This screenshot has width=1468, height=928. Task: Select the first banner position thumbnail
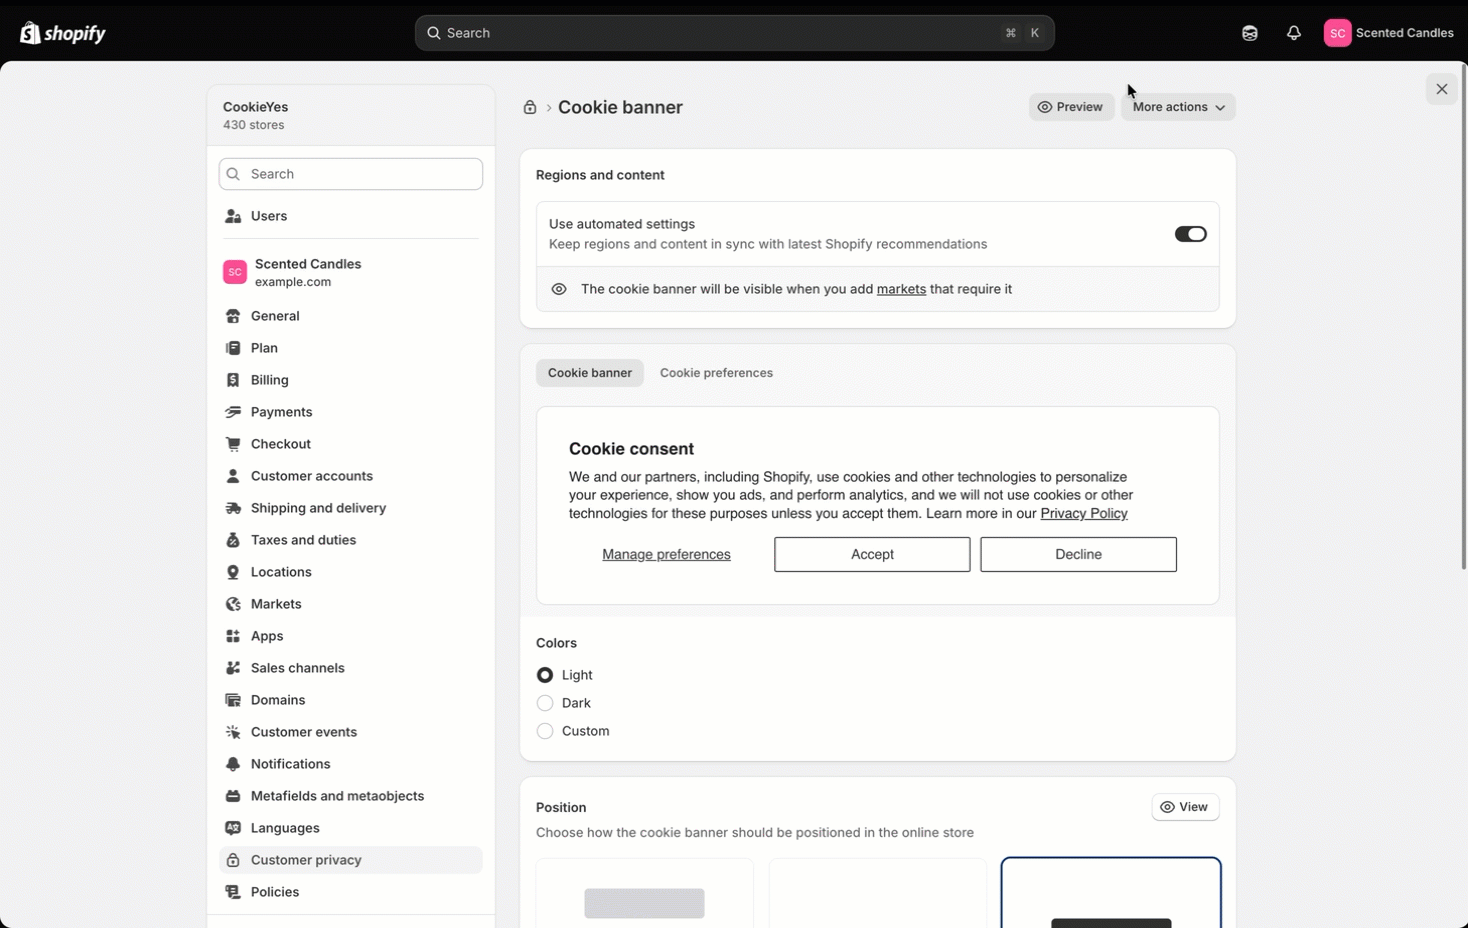click(x=645, y=893)
